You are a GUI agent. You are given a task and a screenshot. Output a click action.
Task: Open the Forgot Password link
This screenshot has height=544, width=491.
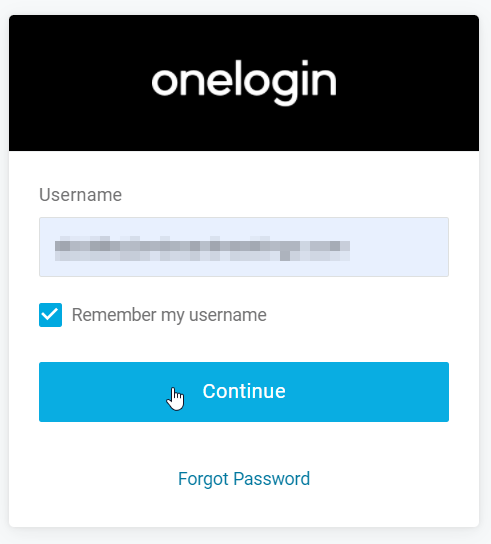pos(244,479)
